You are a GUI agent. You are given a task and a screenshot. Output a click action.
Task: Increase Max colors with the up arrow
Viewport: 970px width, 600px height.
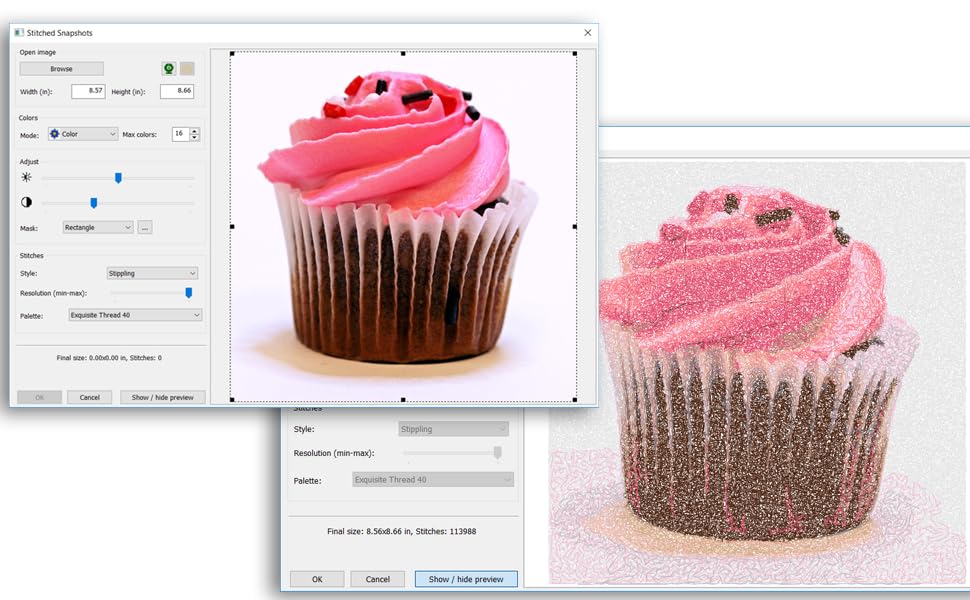[195, 131]
